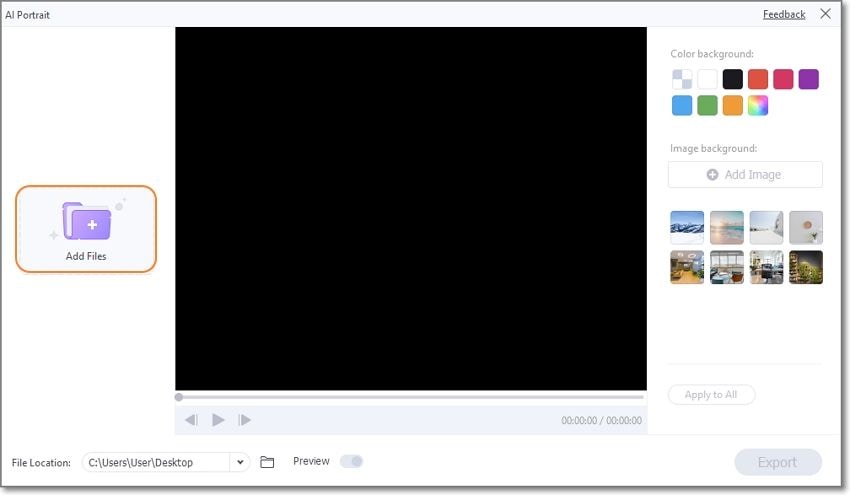Step to the previous frame

pos(191,420)
